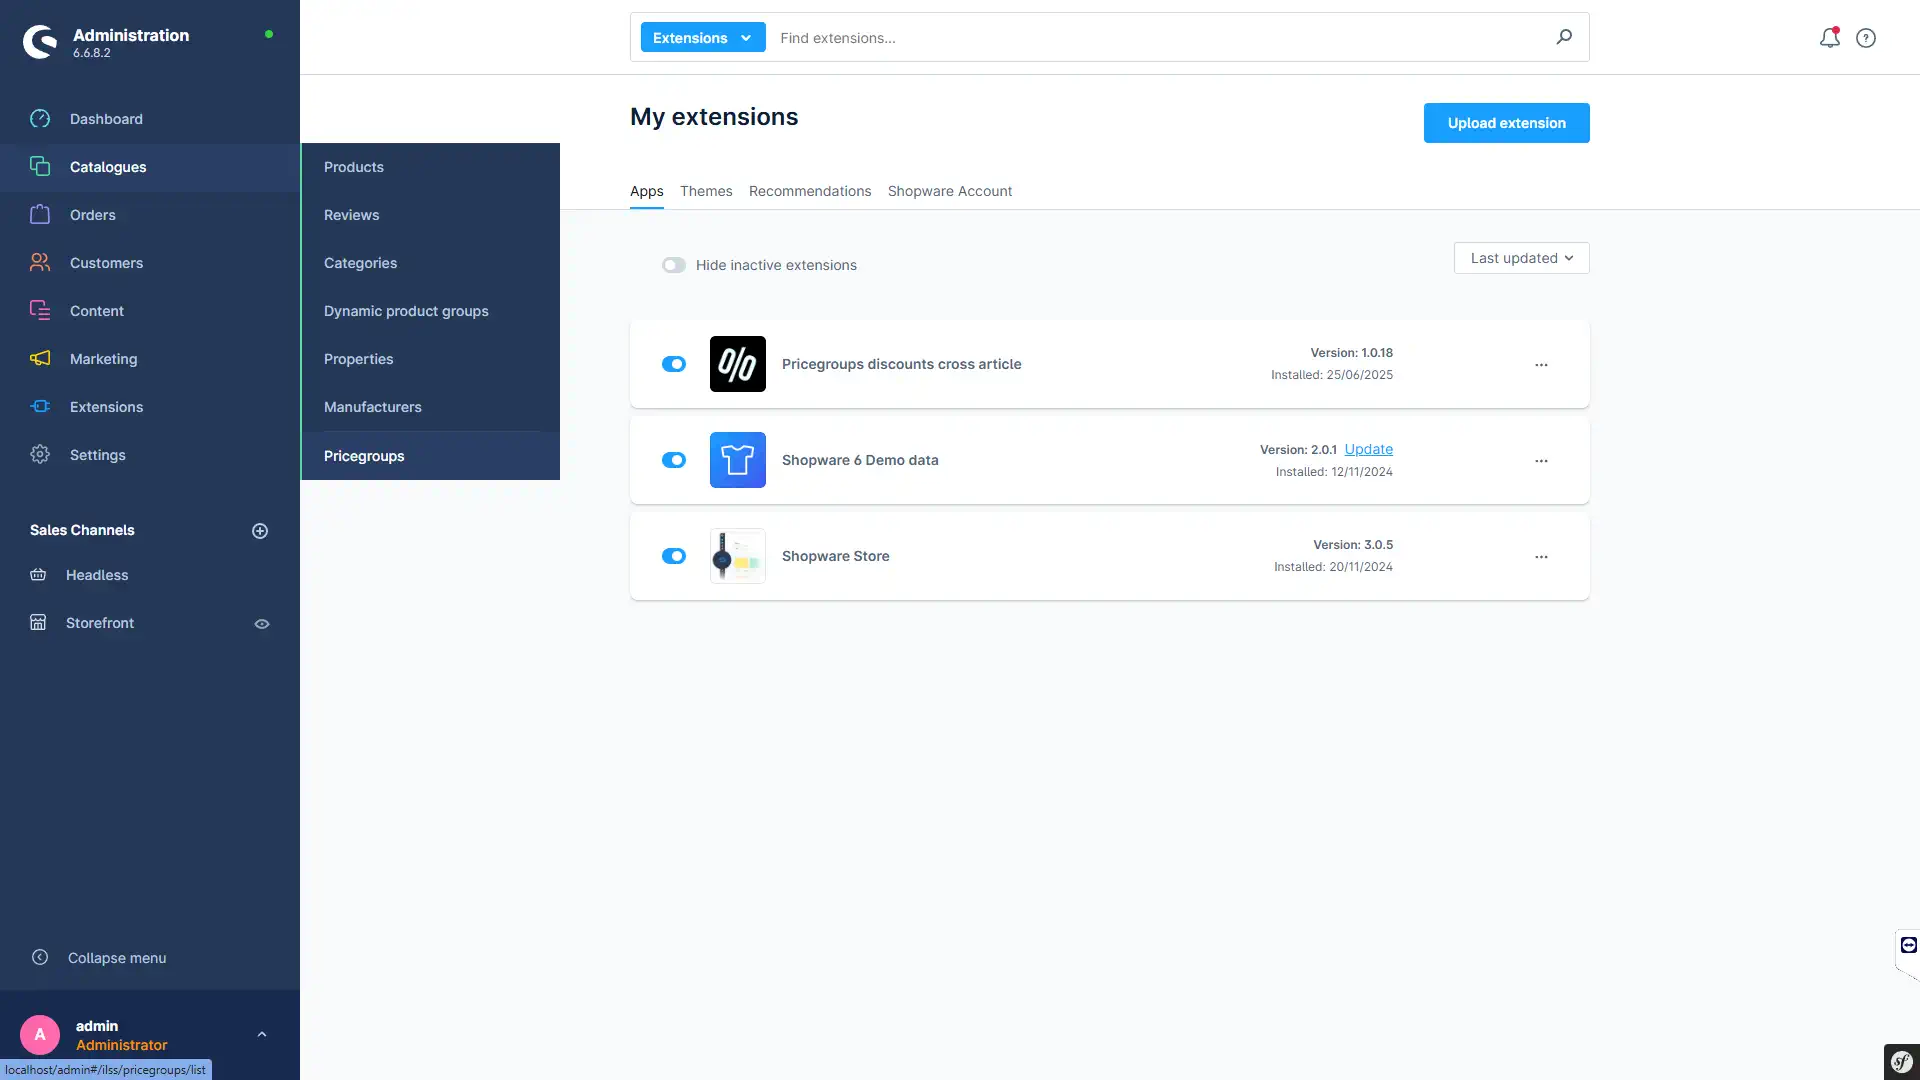Click the Shopware logo icon
The image size is (1920, 1080).
[40, 42]
